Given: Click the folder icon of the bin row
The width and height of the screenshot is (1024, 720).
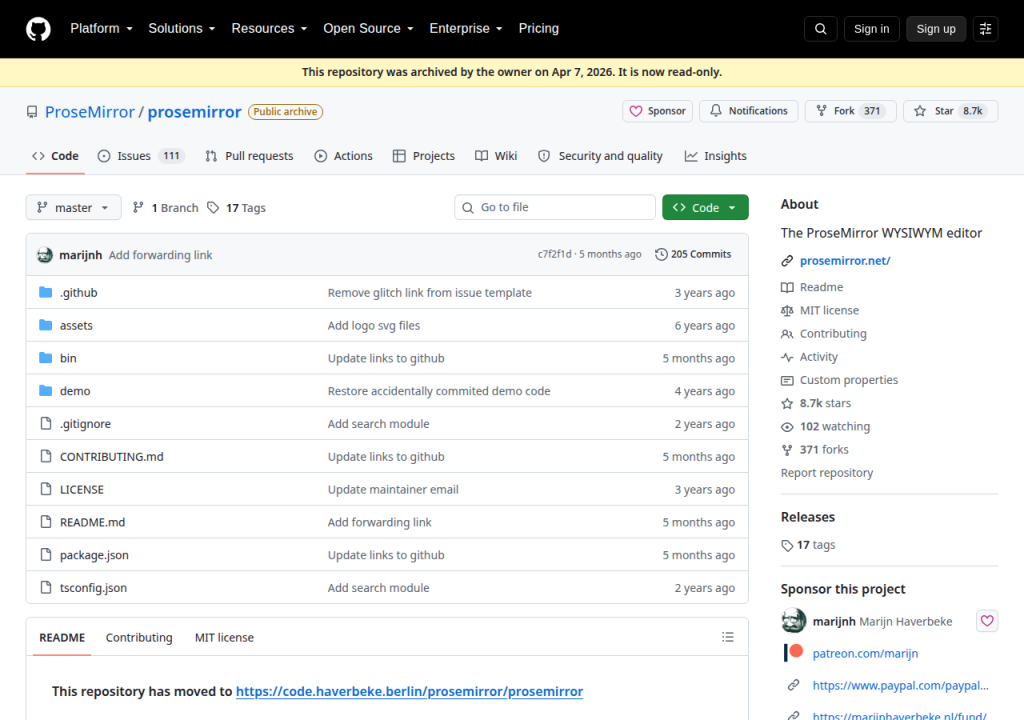Looking at the screenshot, I should point(45,357).
